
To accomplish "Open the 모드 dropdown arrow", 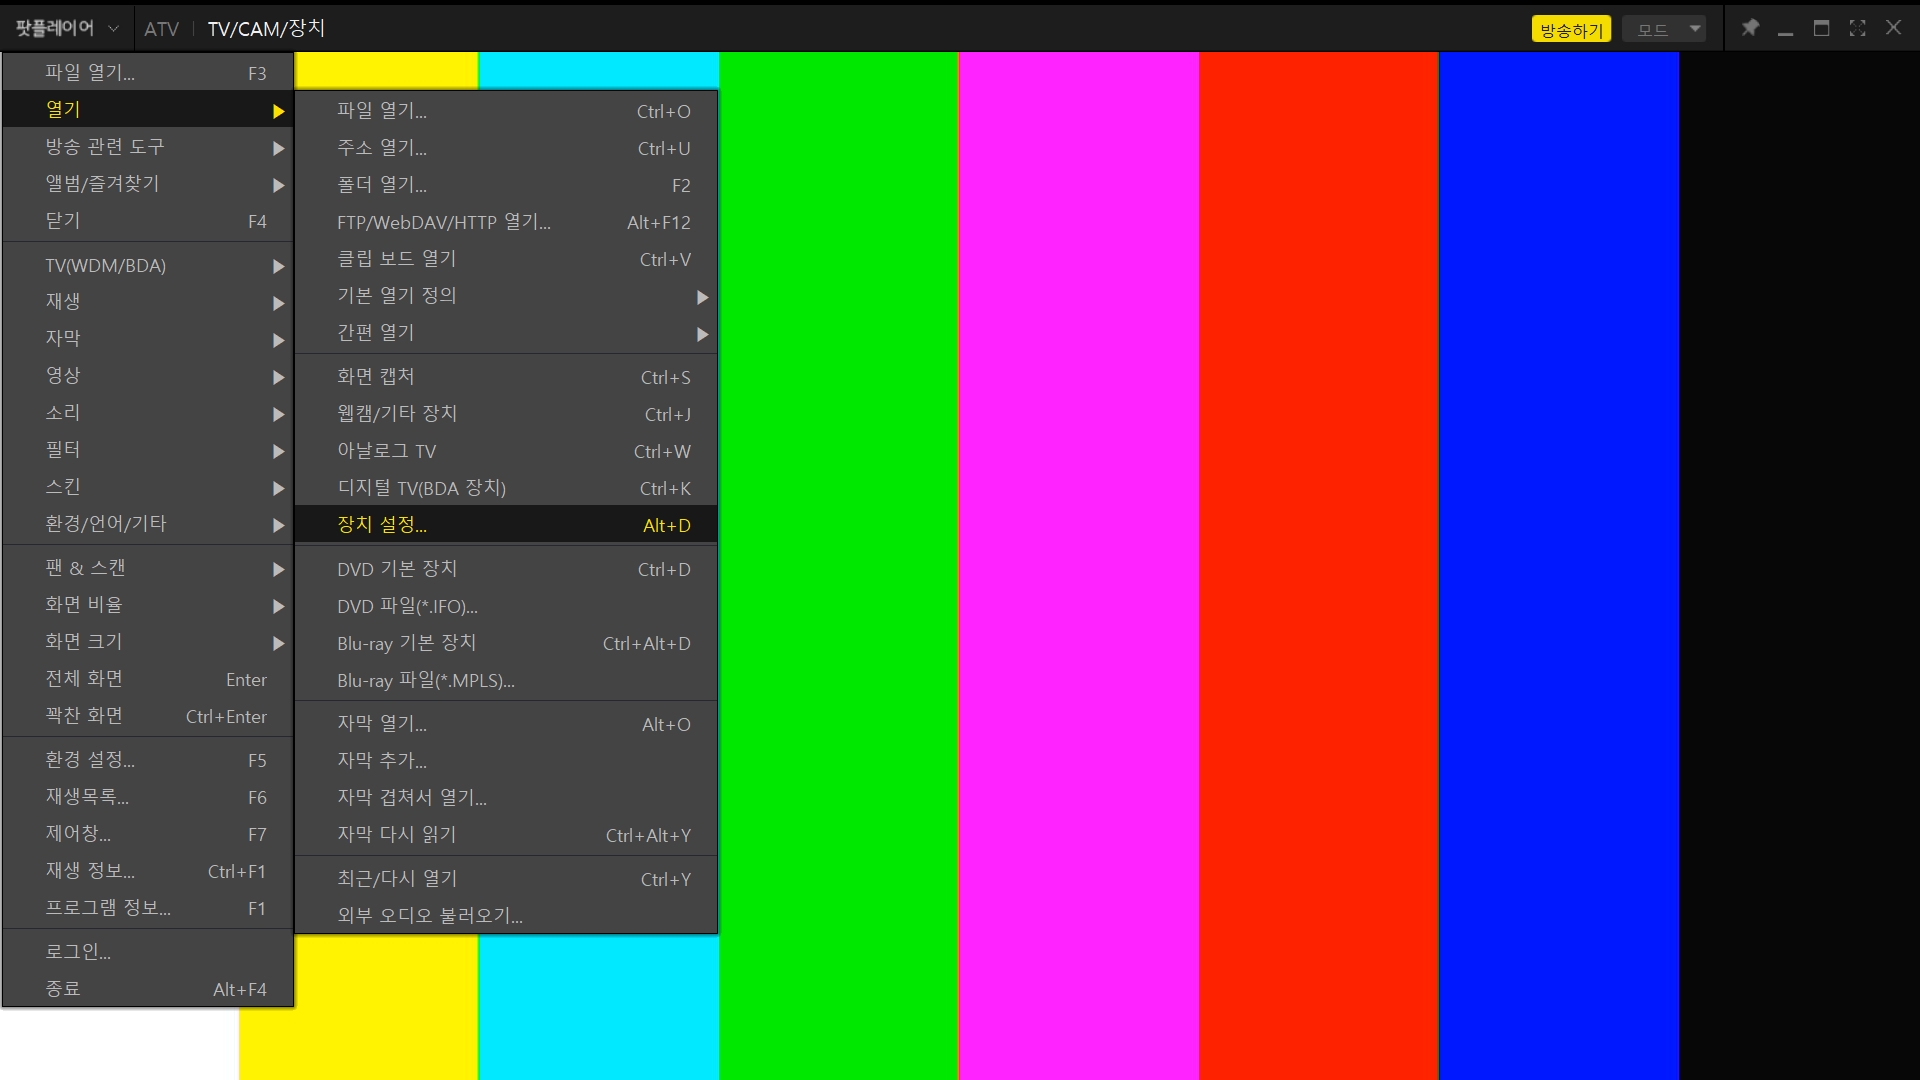I will pos(1695,29).
